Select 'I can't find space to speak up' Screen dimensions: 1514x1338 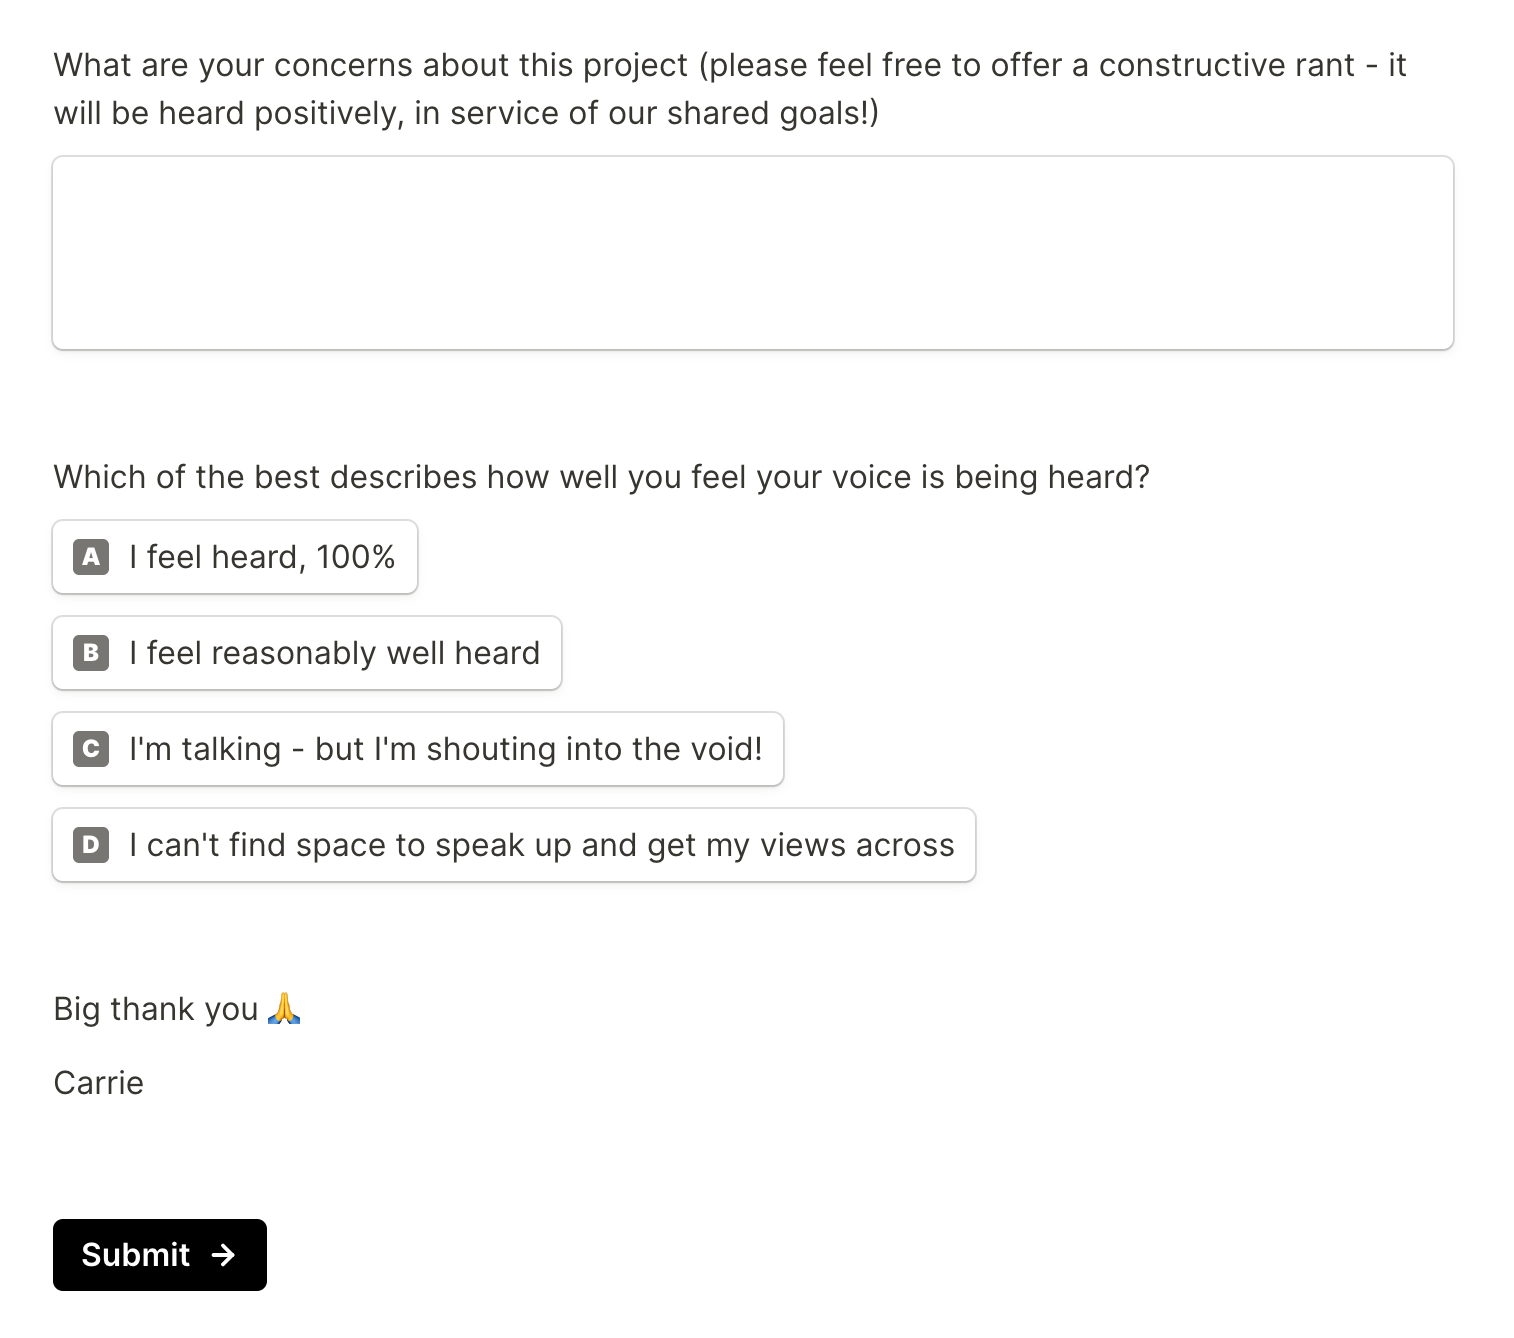pos(514,845)
